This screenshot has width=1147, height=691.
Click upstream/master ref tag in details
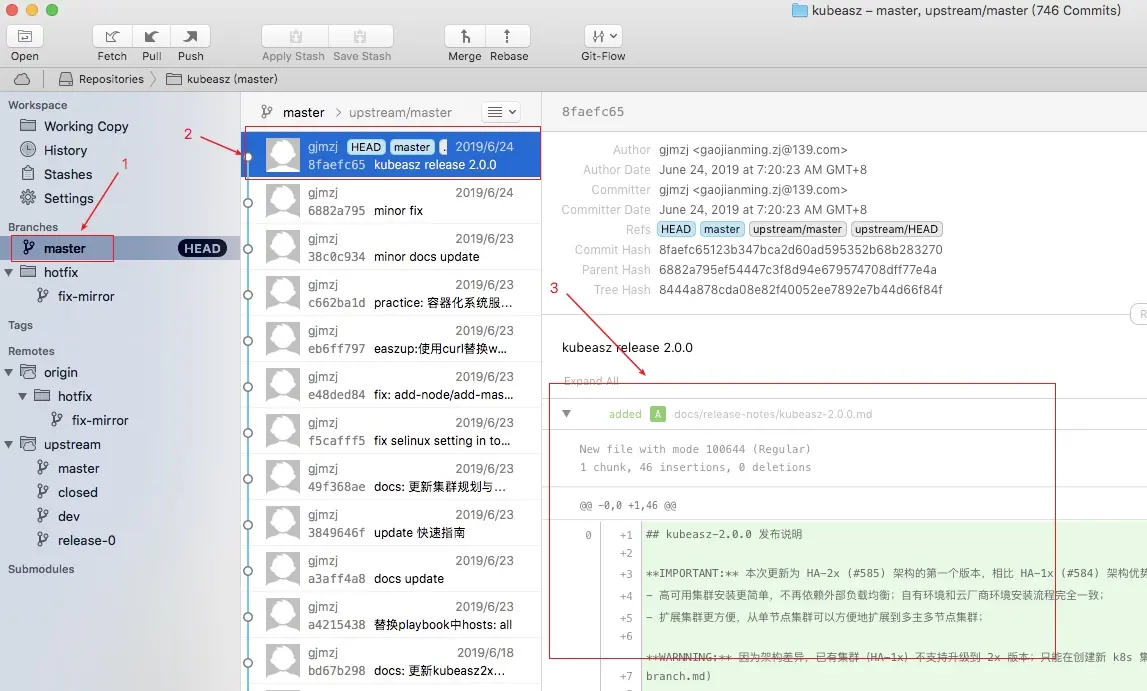coord(797,230)
